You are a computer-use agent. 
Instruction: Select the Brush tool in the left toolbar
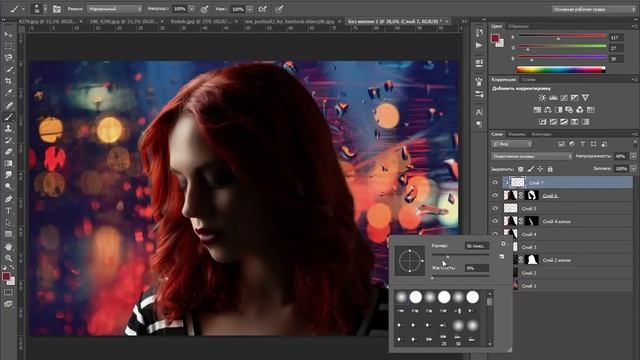[8, 117]
